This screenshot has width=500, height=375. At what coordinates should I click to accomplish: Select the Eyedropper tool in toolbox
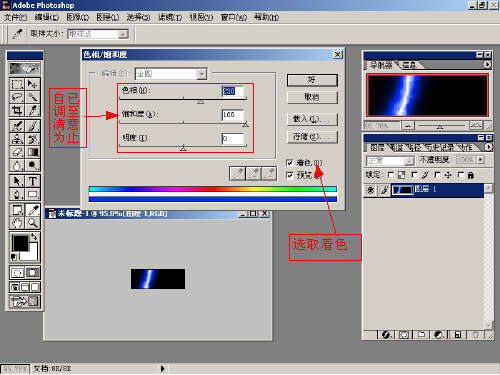pos(33,210)
